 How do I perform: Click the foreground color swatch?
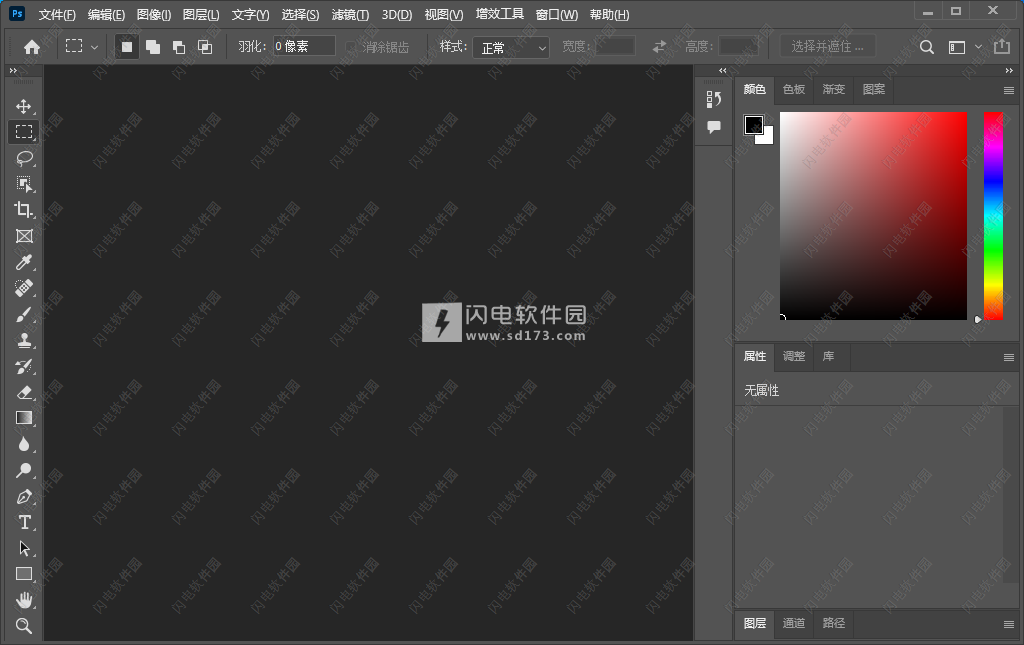click(x=753, y=125)
